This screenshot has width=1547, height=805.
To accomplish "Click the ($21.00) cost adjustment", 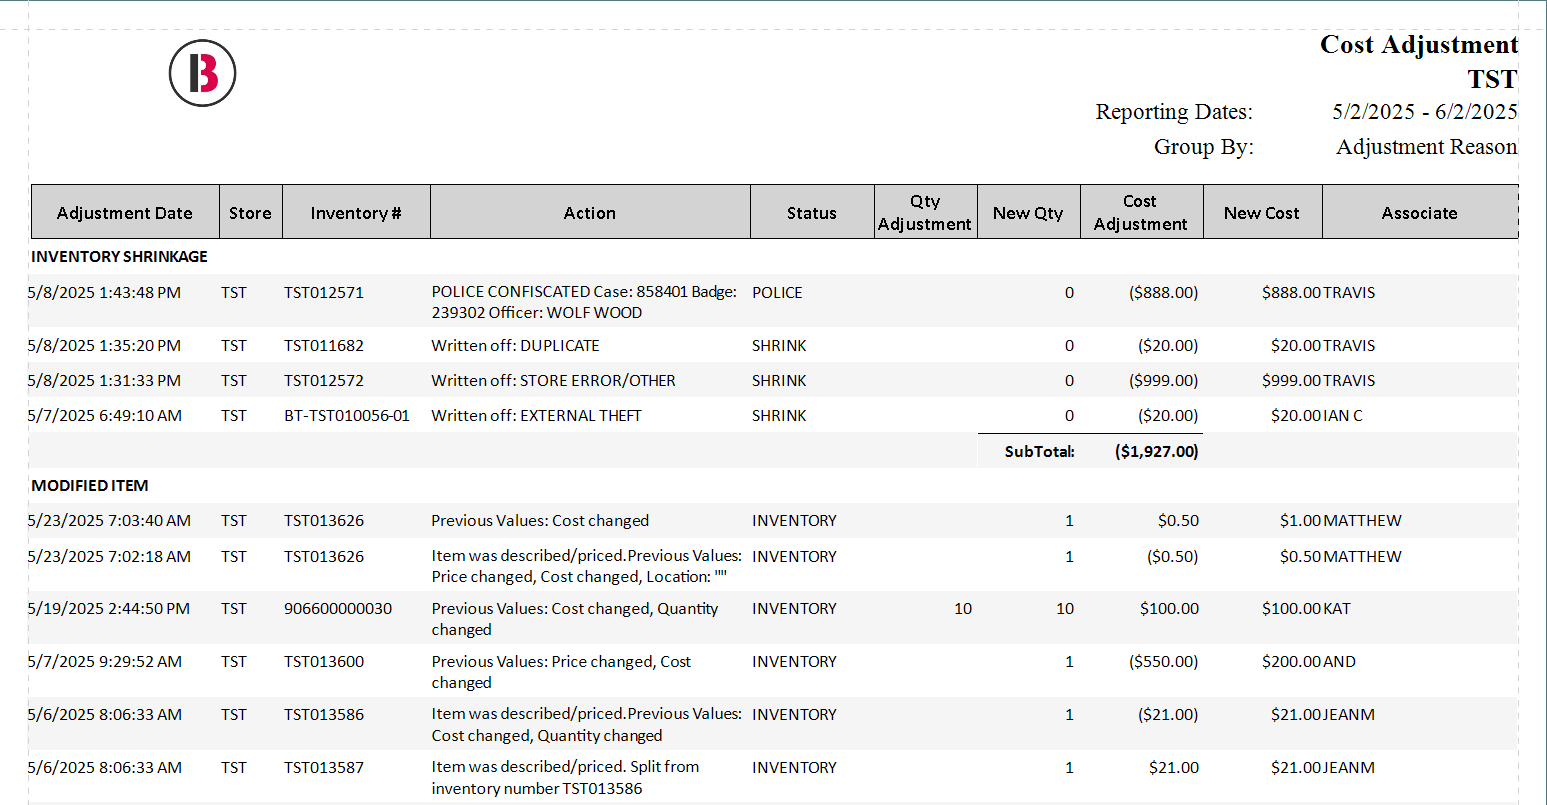I will point(1168,714).
